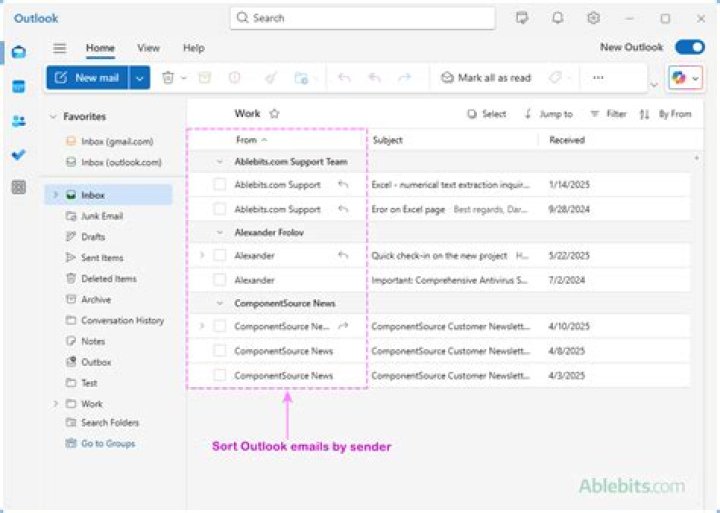This screenshot has height=513, width=720.
Task: Collapse the Favorites section
Action: (x=53, y=117)
